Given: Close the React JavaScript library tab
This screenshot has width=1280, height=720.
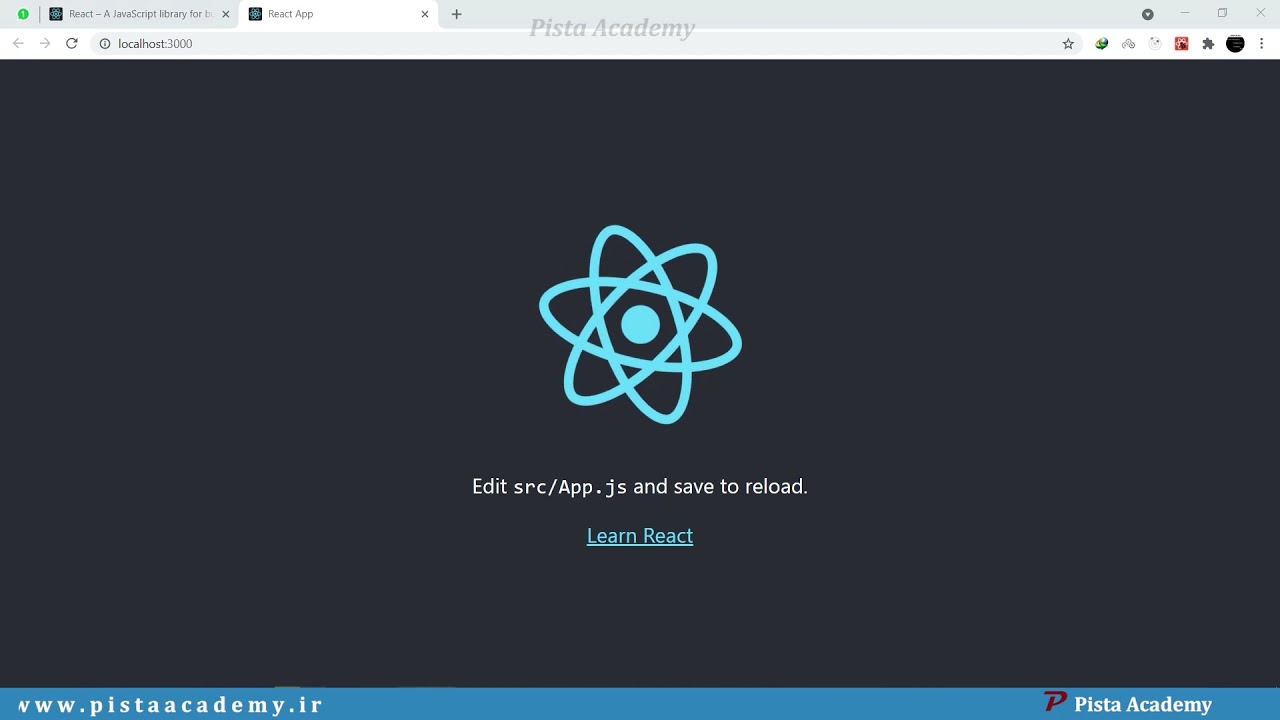Looking at the screenshot, I should click(x=225, y=14).
